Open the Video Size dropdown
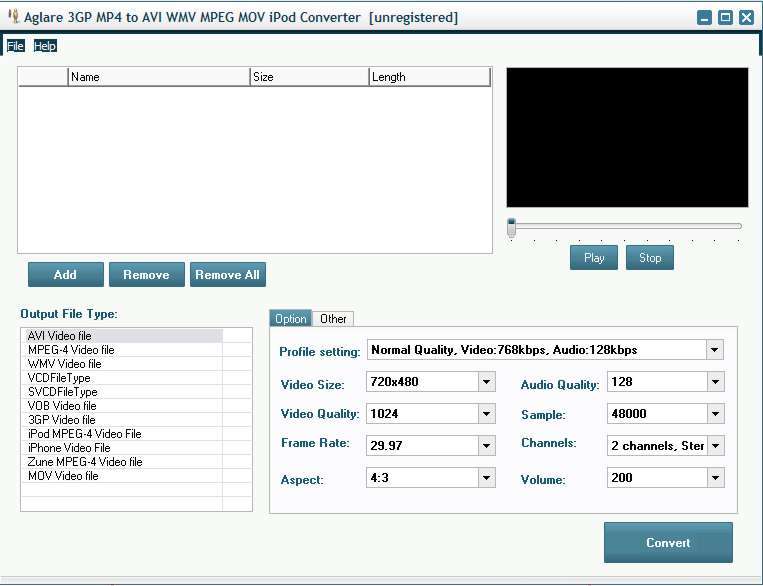763x586 pixels. tap(486, 382)
